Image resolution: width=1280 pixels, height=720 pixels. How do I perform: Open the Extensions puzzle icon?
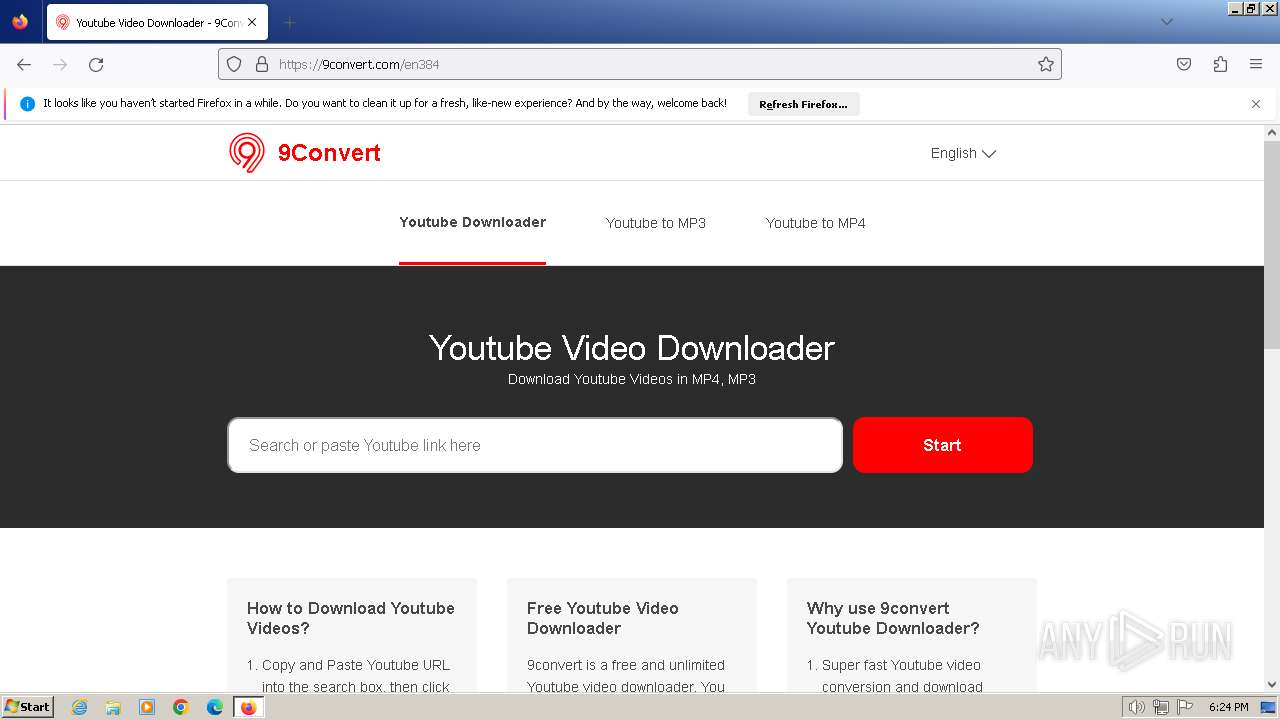pyautogui.click(x=1220, y=64)
